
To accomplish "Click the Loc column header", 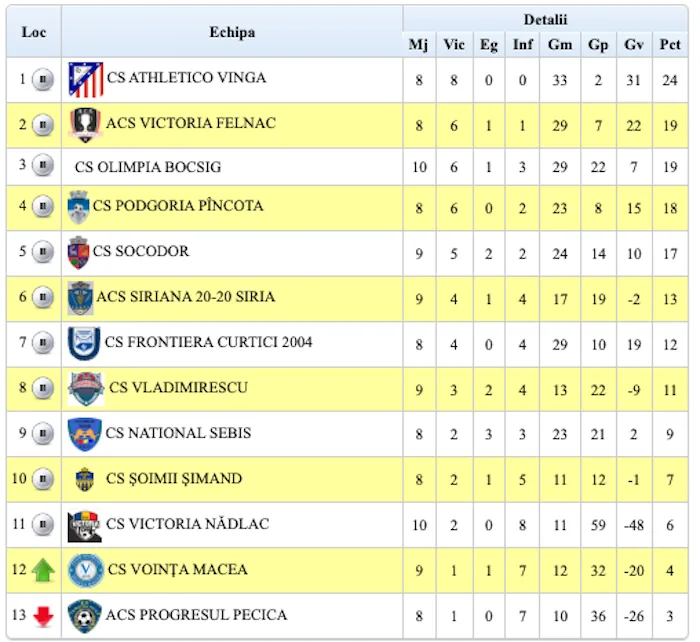I will coord(34,32).
